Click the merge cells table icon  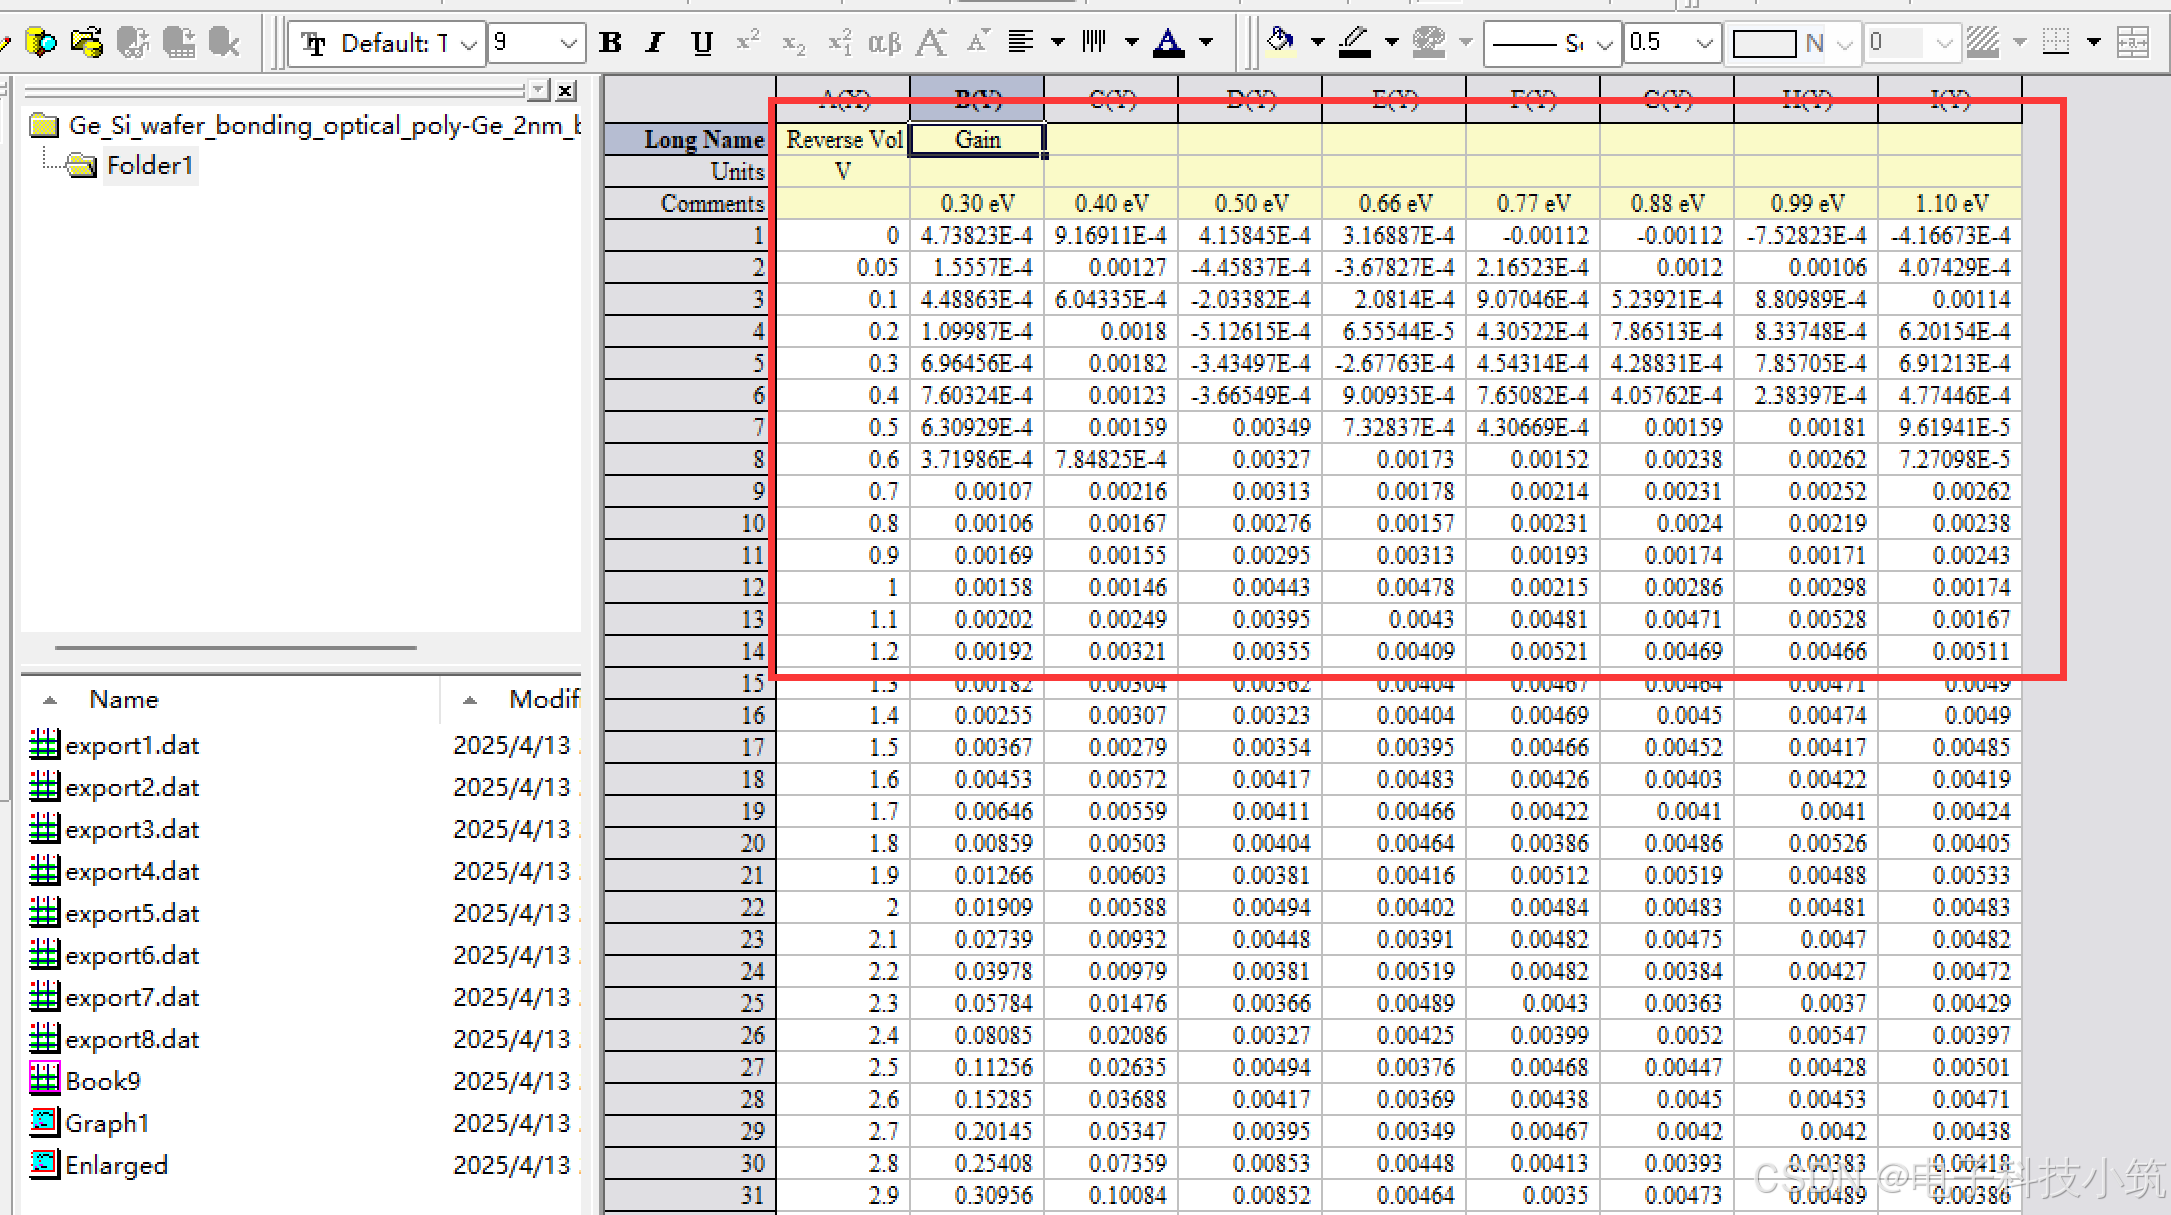2133,42
